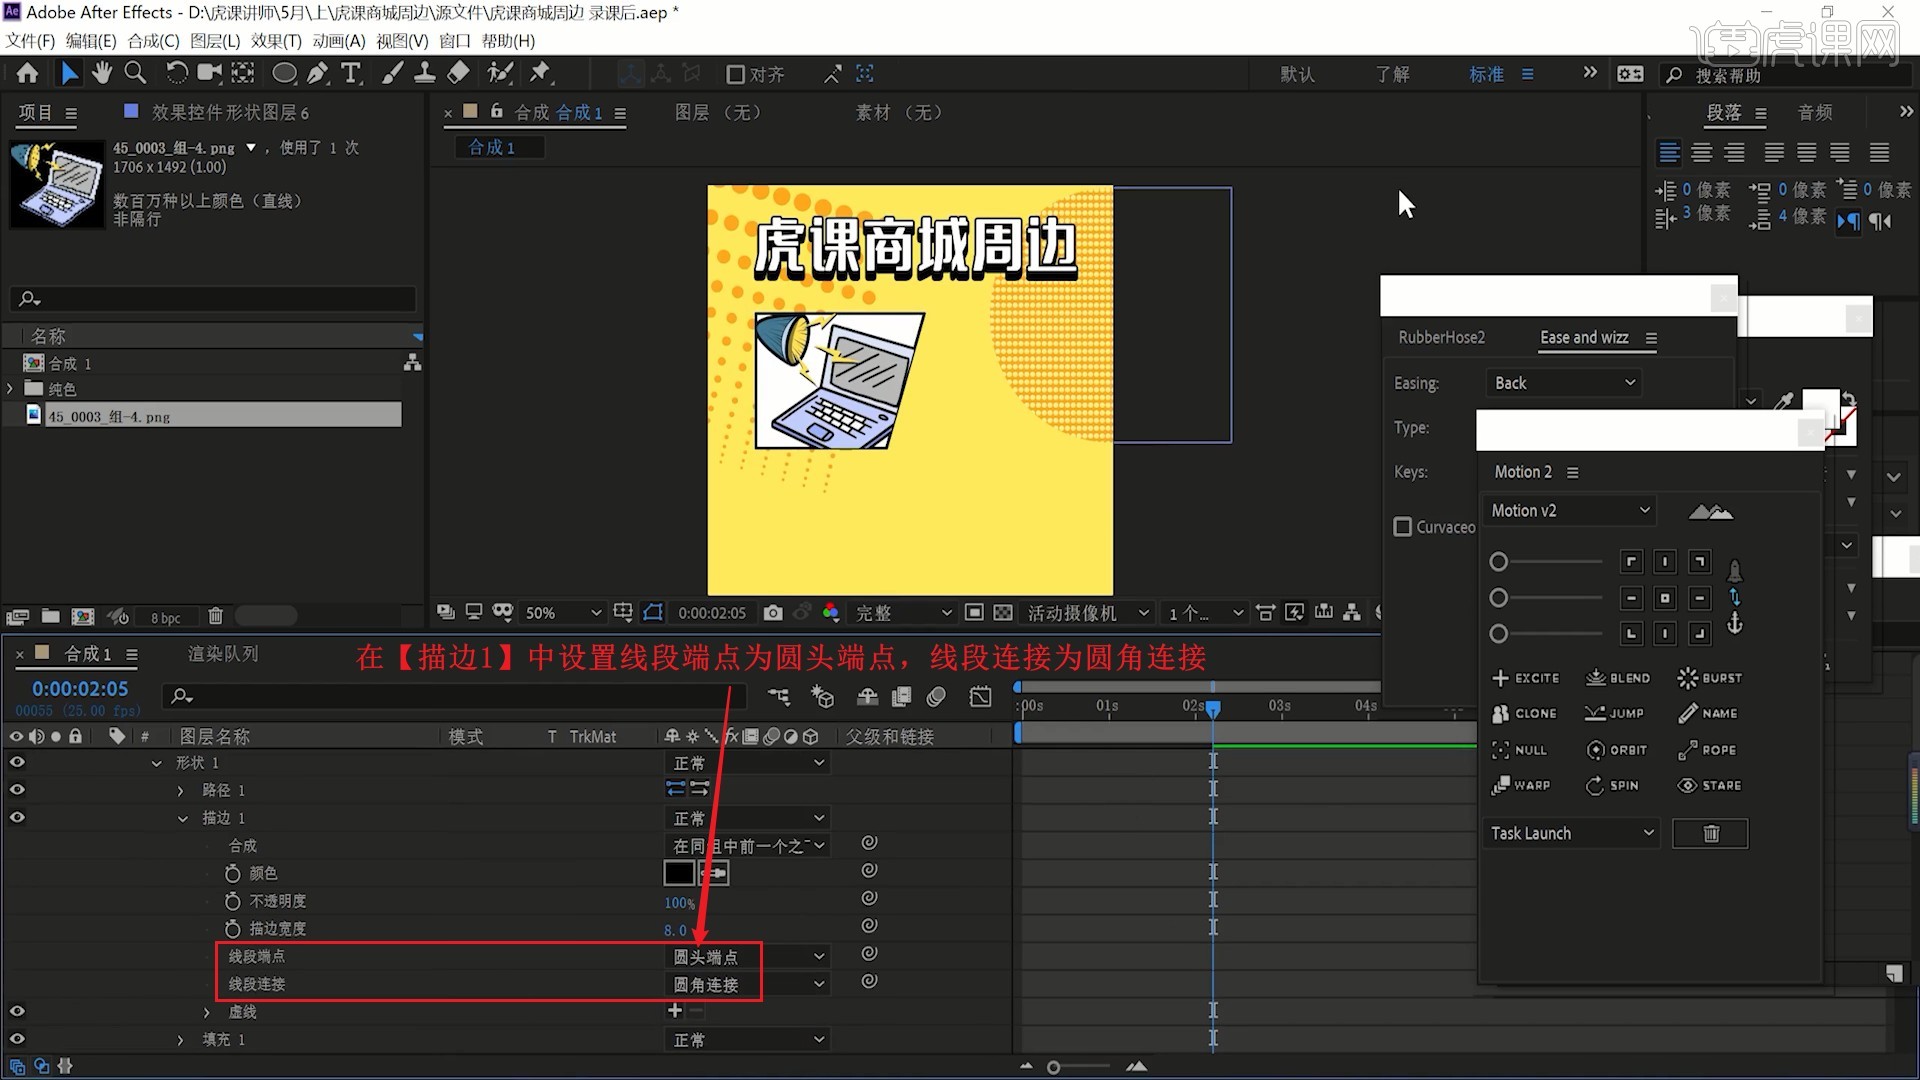
Task: Open the 完整 resolution dropdown
Action: pyautogui.click(x=902, y=612)
